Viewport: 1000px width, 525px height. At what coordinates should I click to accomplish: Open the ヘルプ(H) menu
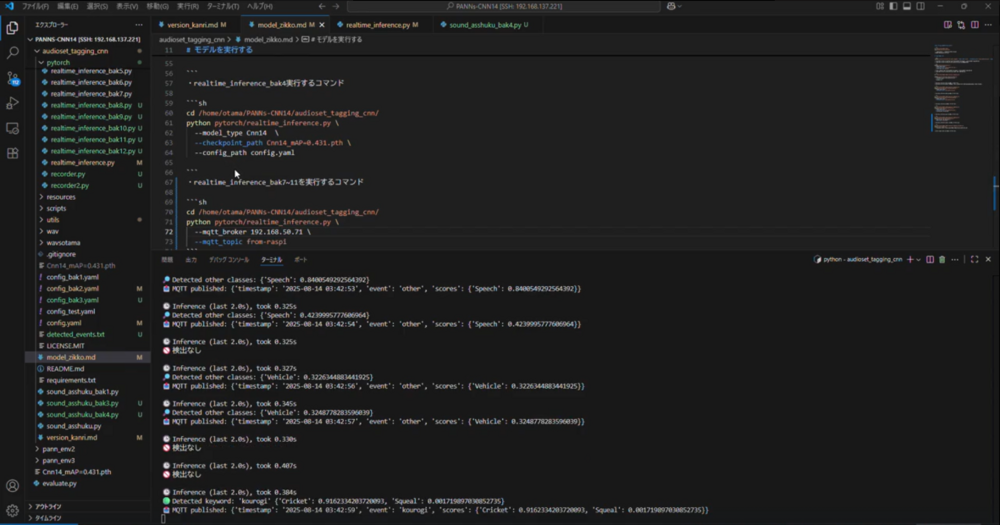click(260, 6)
